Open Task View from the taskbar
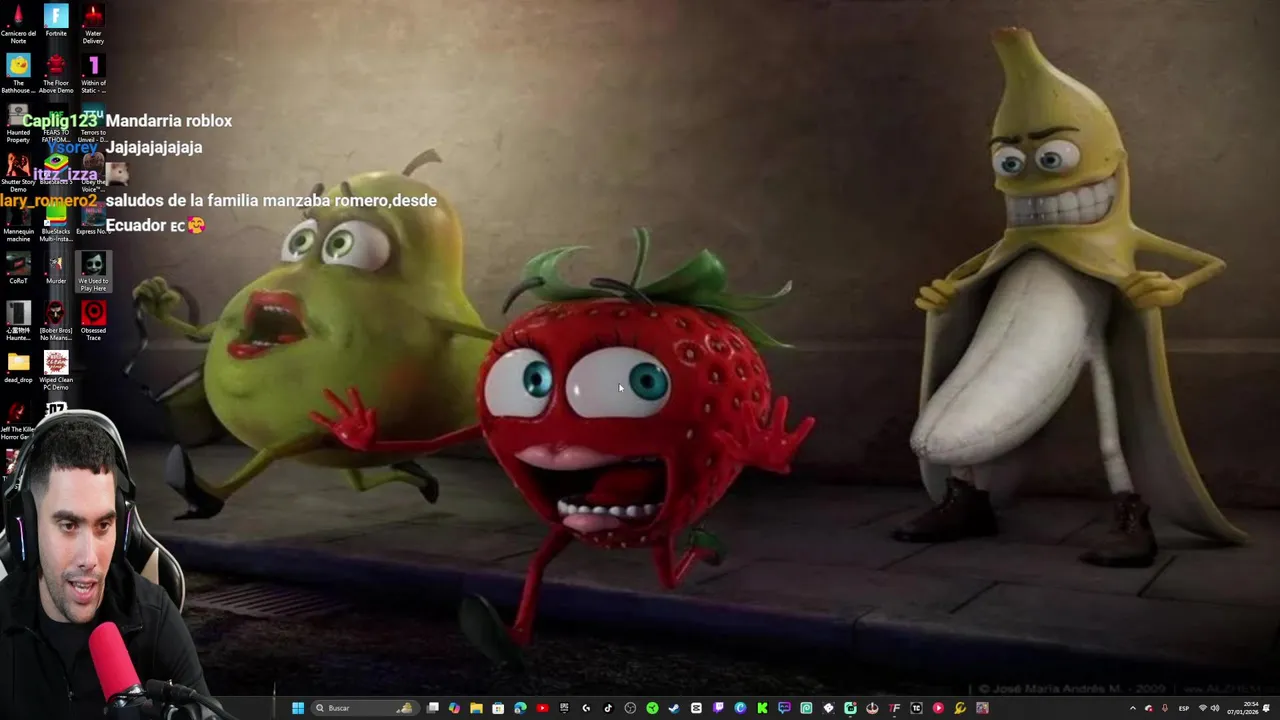Screen dimensions: 1280x720 [x=432, y=708]
